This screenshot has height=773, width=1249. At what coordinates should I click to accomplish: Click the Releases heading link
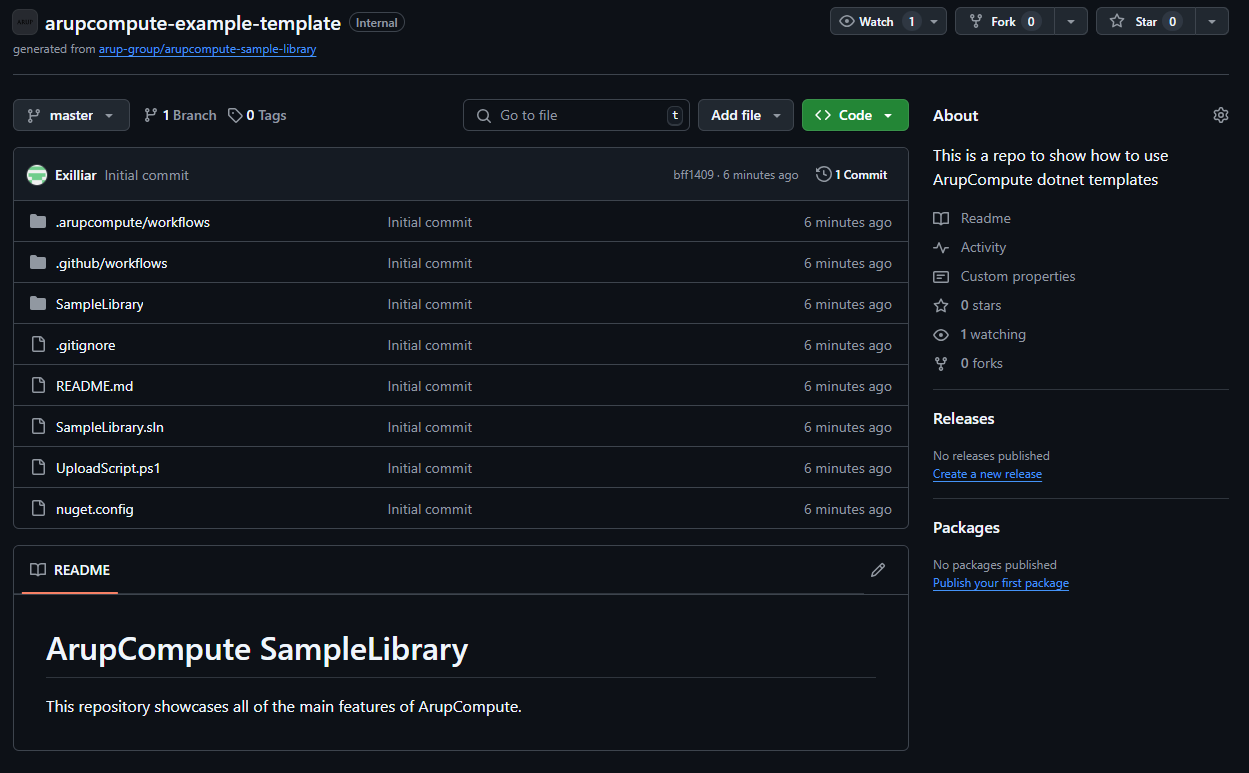pyautogui.click(x=964, y=418)
